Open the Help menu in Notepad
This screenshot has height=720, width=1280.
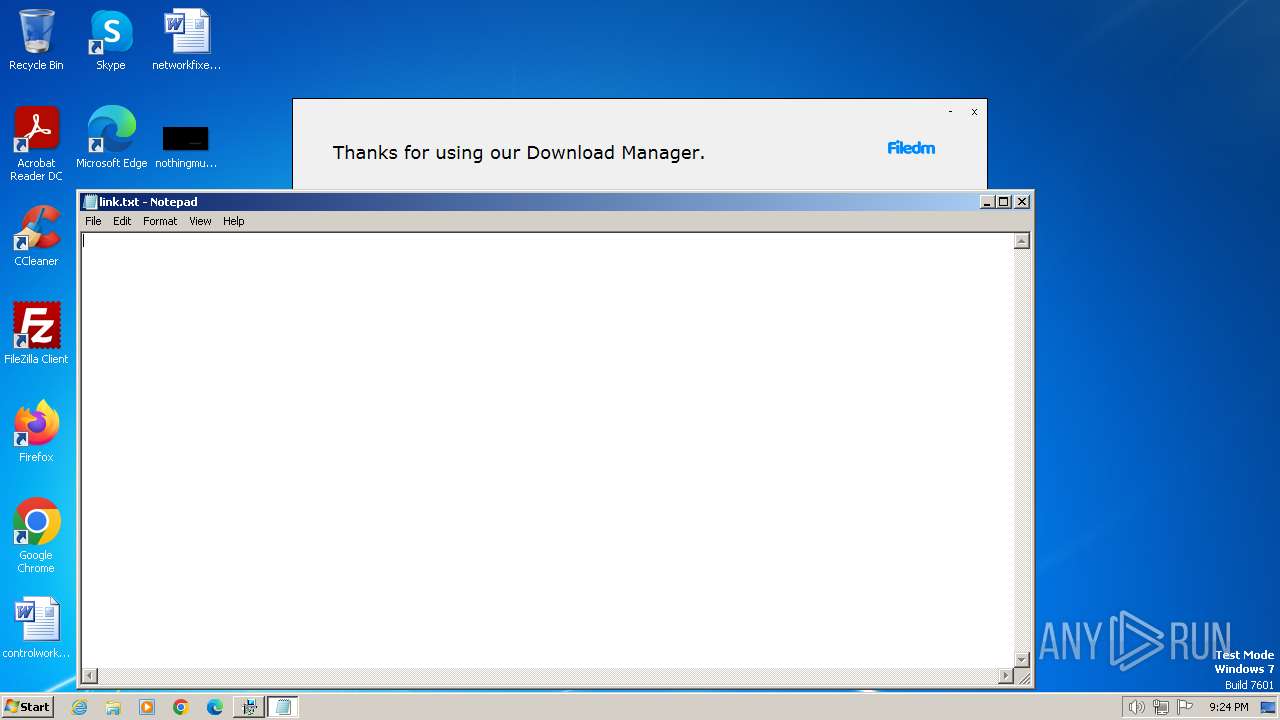coord(233,221)
